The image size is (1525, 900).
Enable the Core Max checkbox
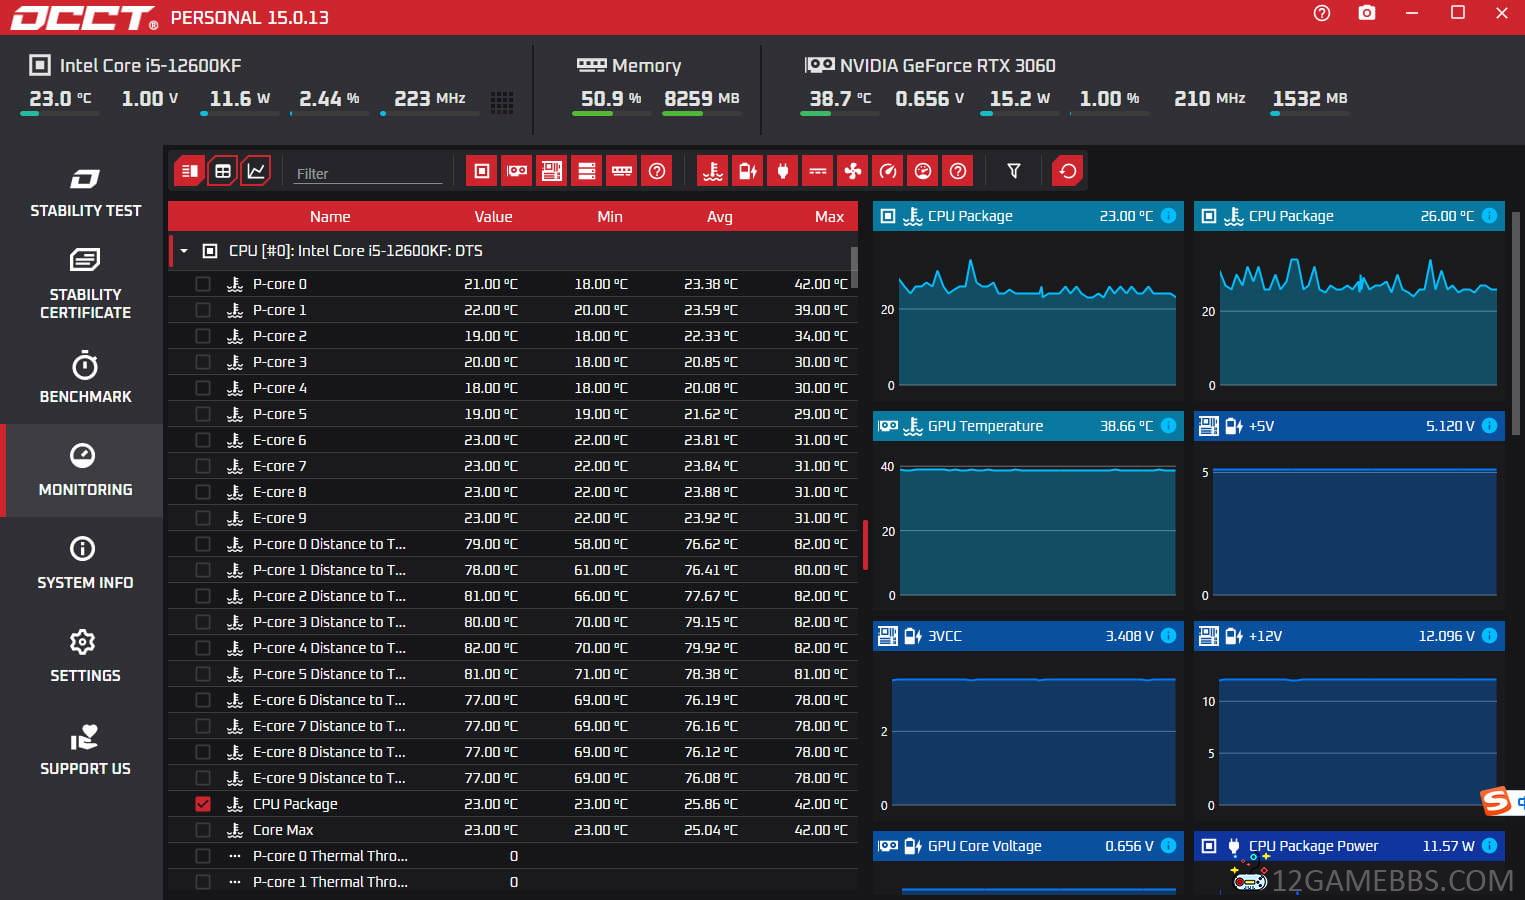pos(203,830)
